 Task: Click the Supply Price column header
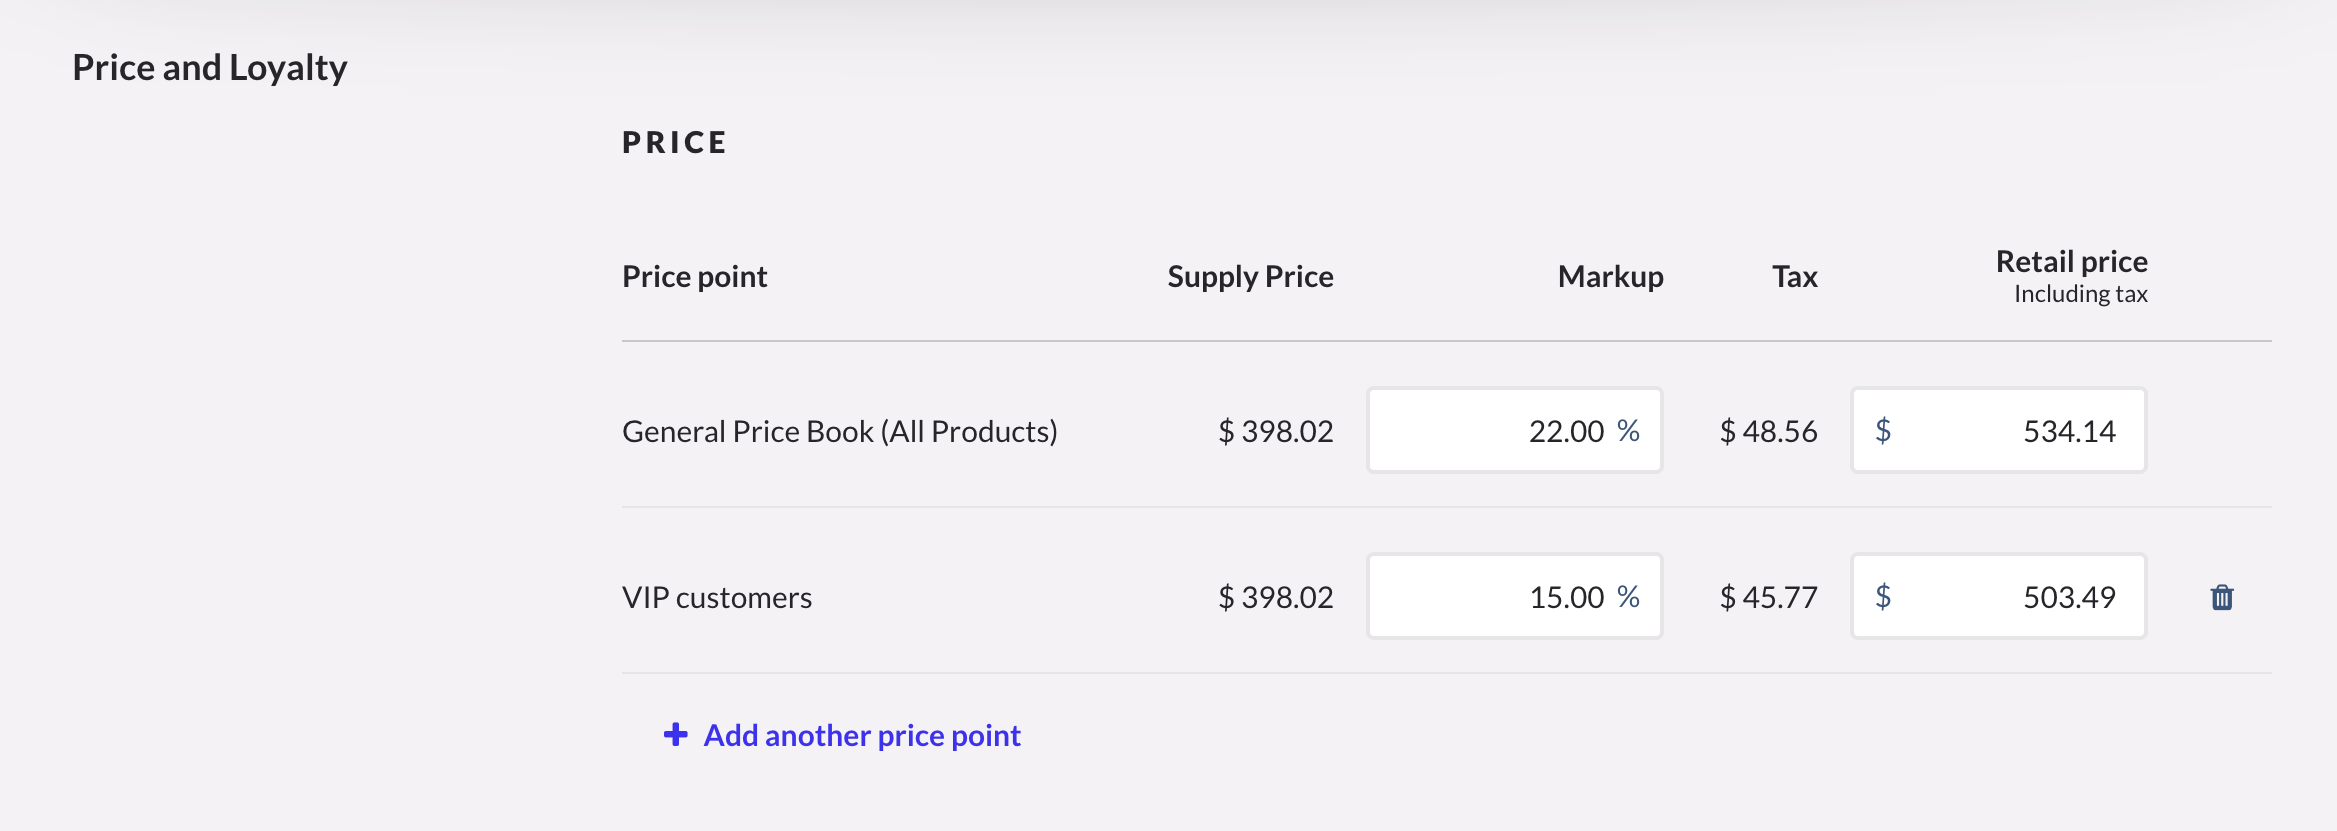pos(1250,276)
